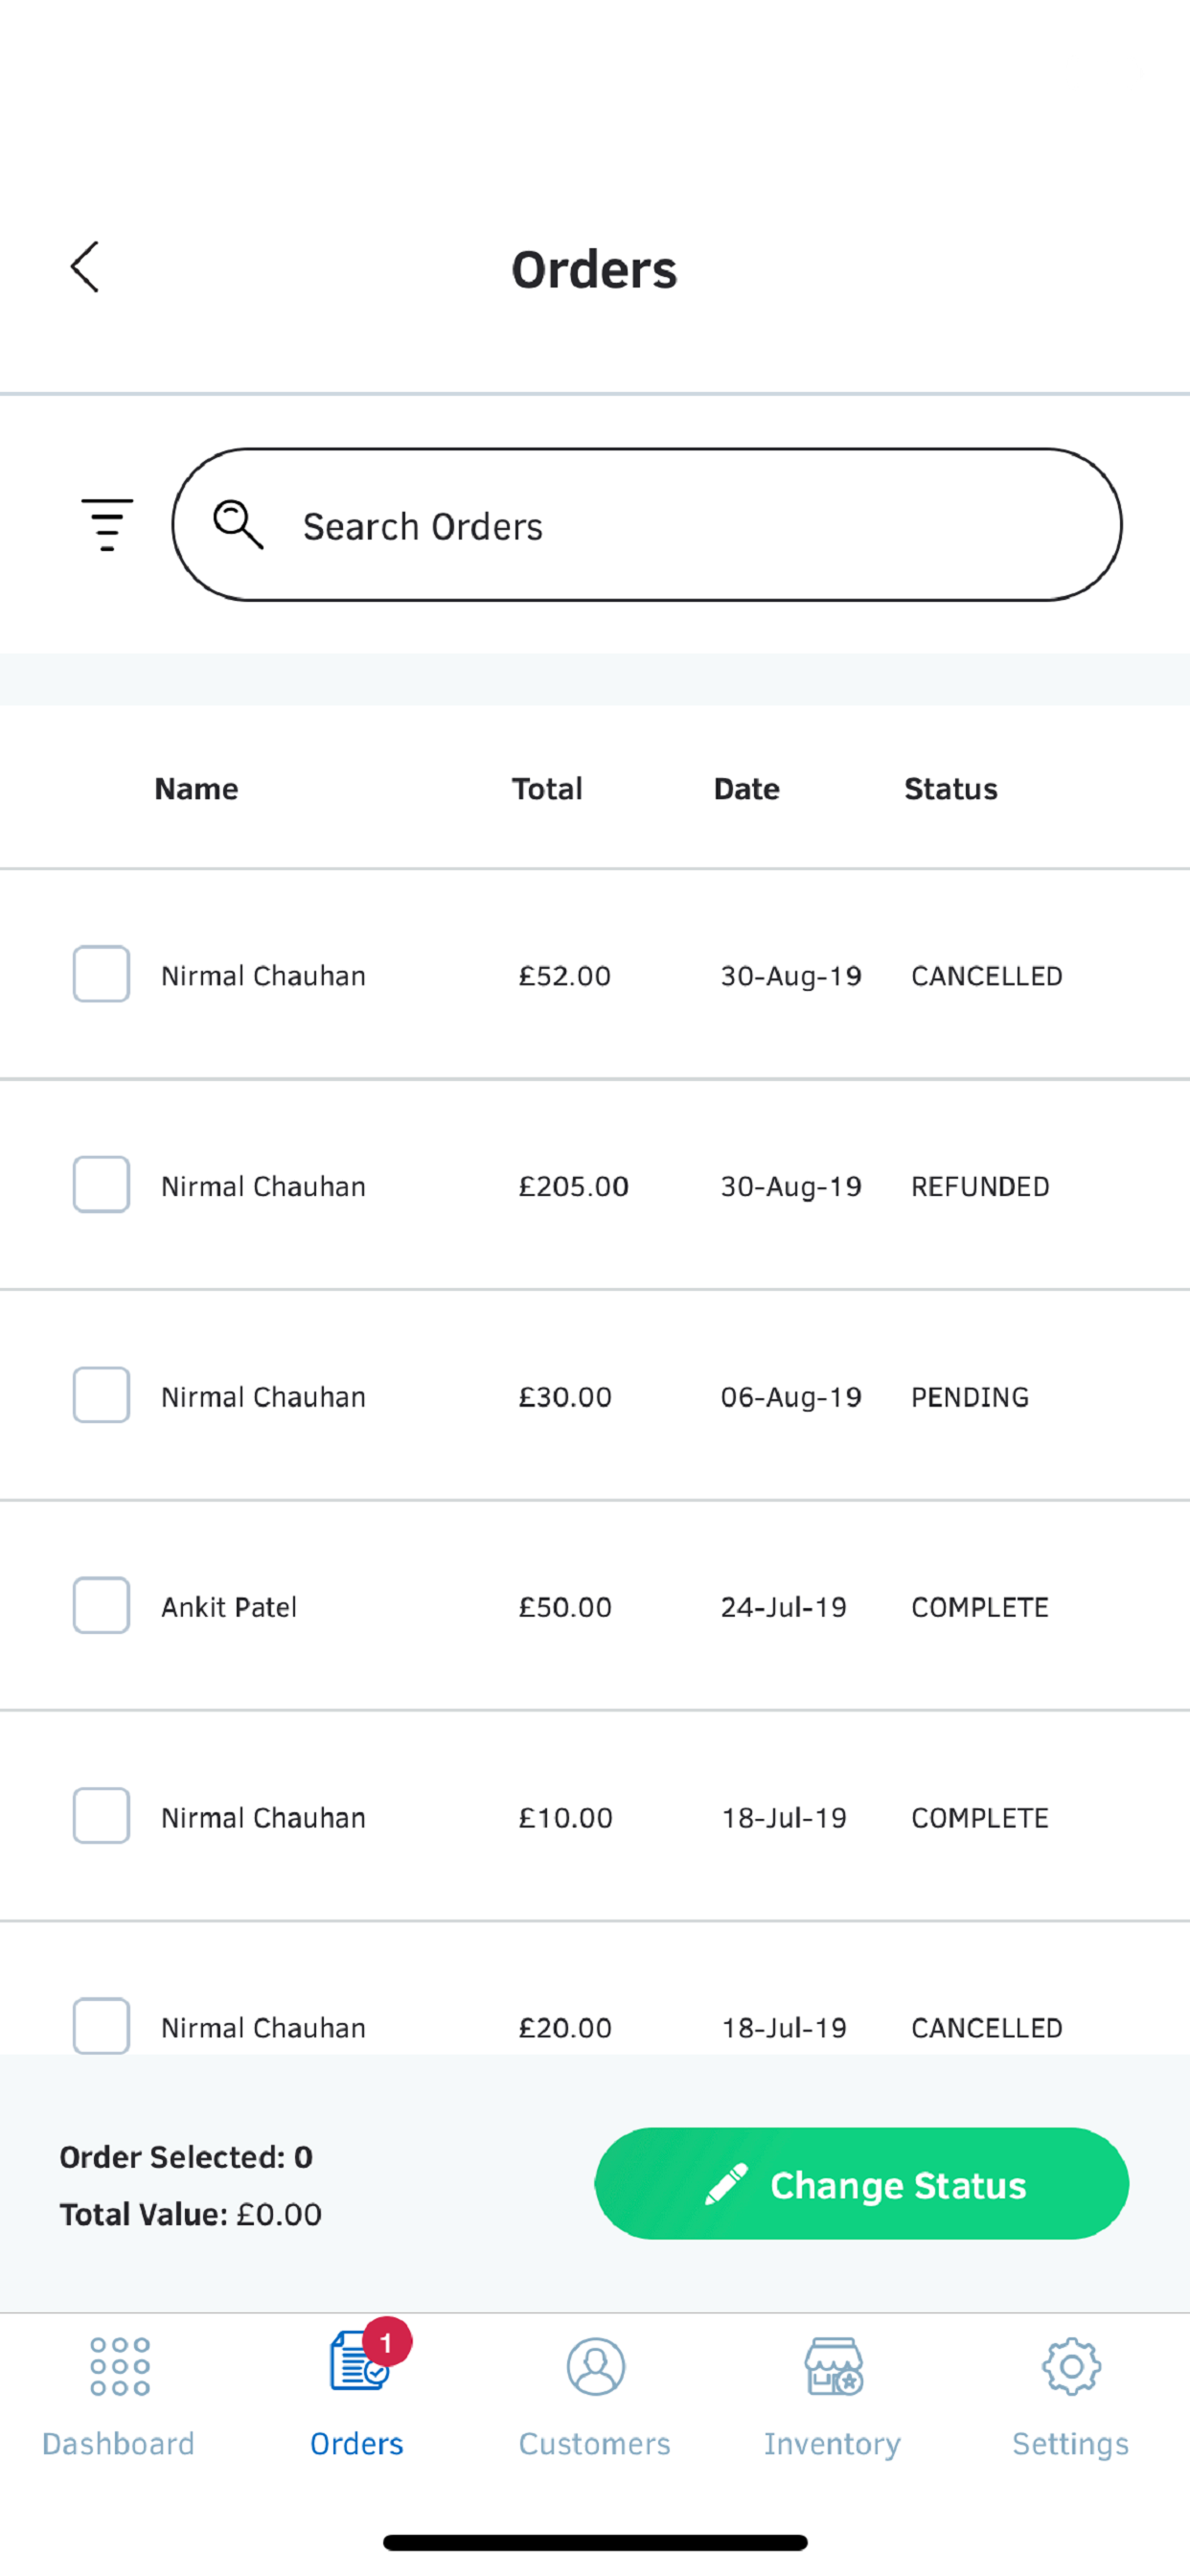
Task: Open the Inventory shop icon
Action: tap(833, 2366)
